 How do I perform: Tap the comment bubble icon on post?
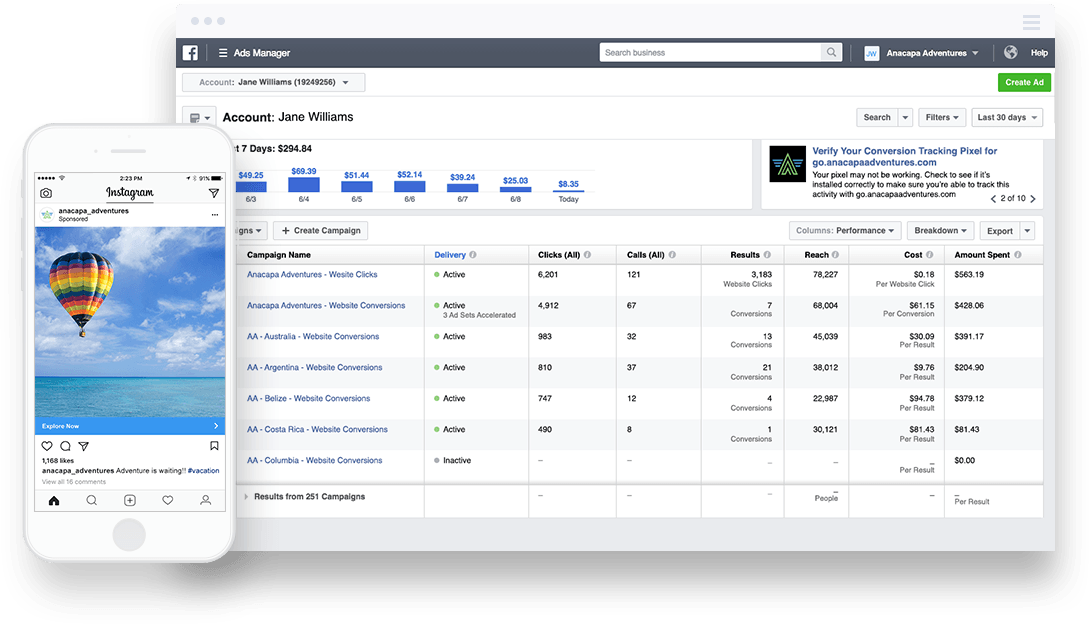tap(65, 446)
